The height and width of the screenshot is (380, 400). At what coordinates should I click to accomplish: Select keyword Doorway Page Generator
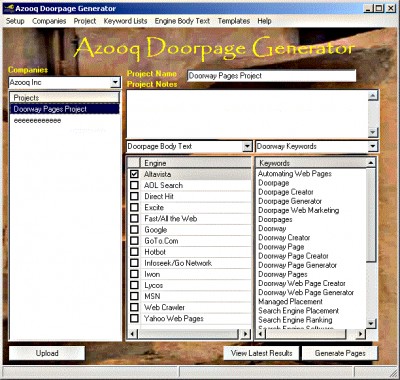point(297,265)
